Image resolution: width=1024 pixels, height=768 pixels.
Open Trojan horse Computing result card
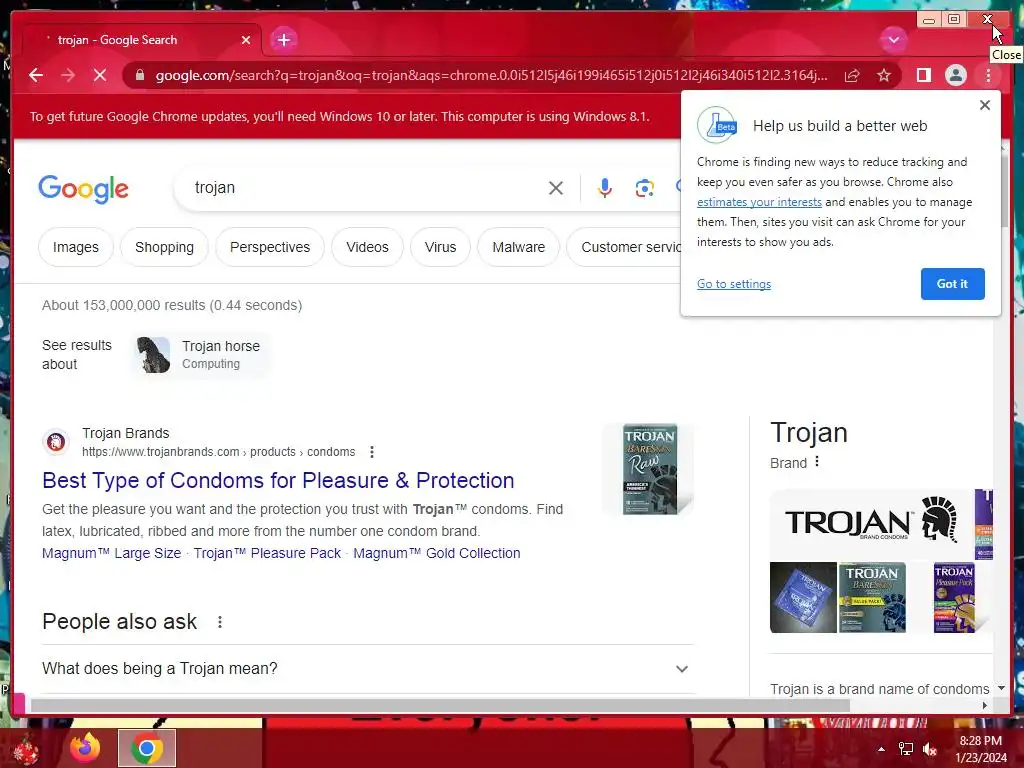tap(201, 355)
